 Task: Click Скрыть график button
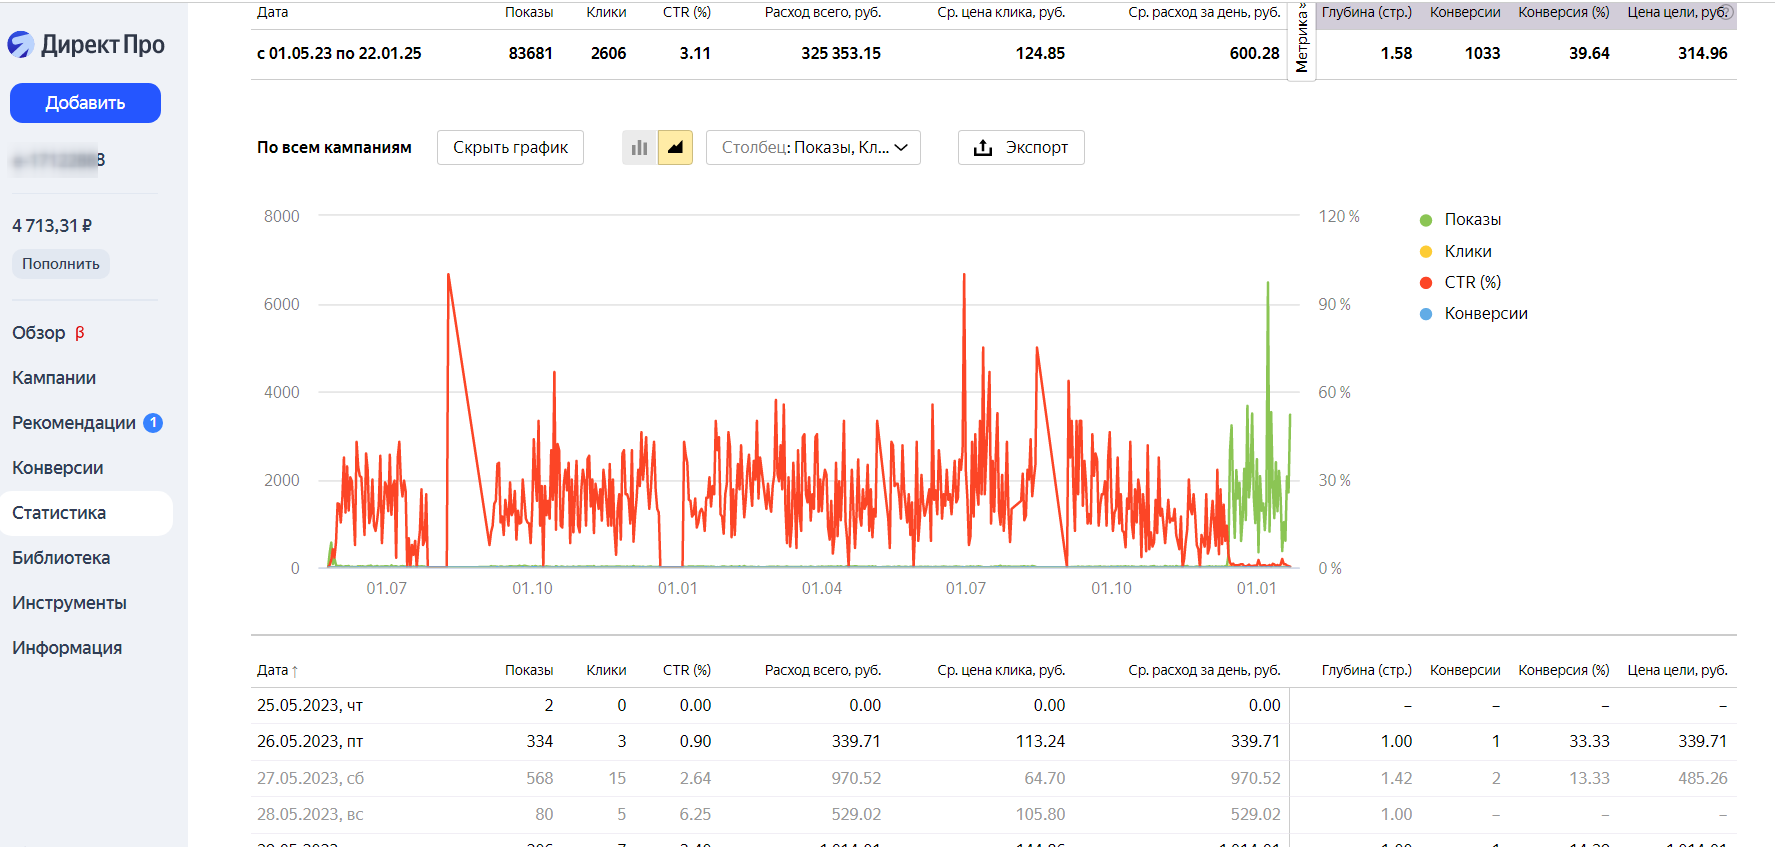[x=510, y=148]
